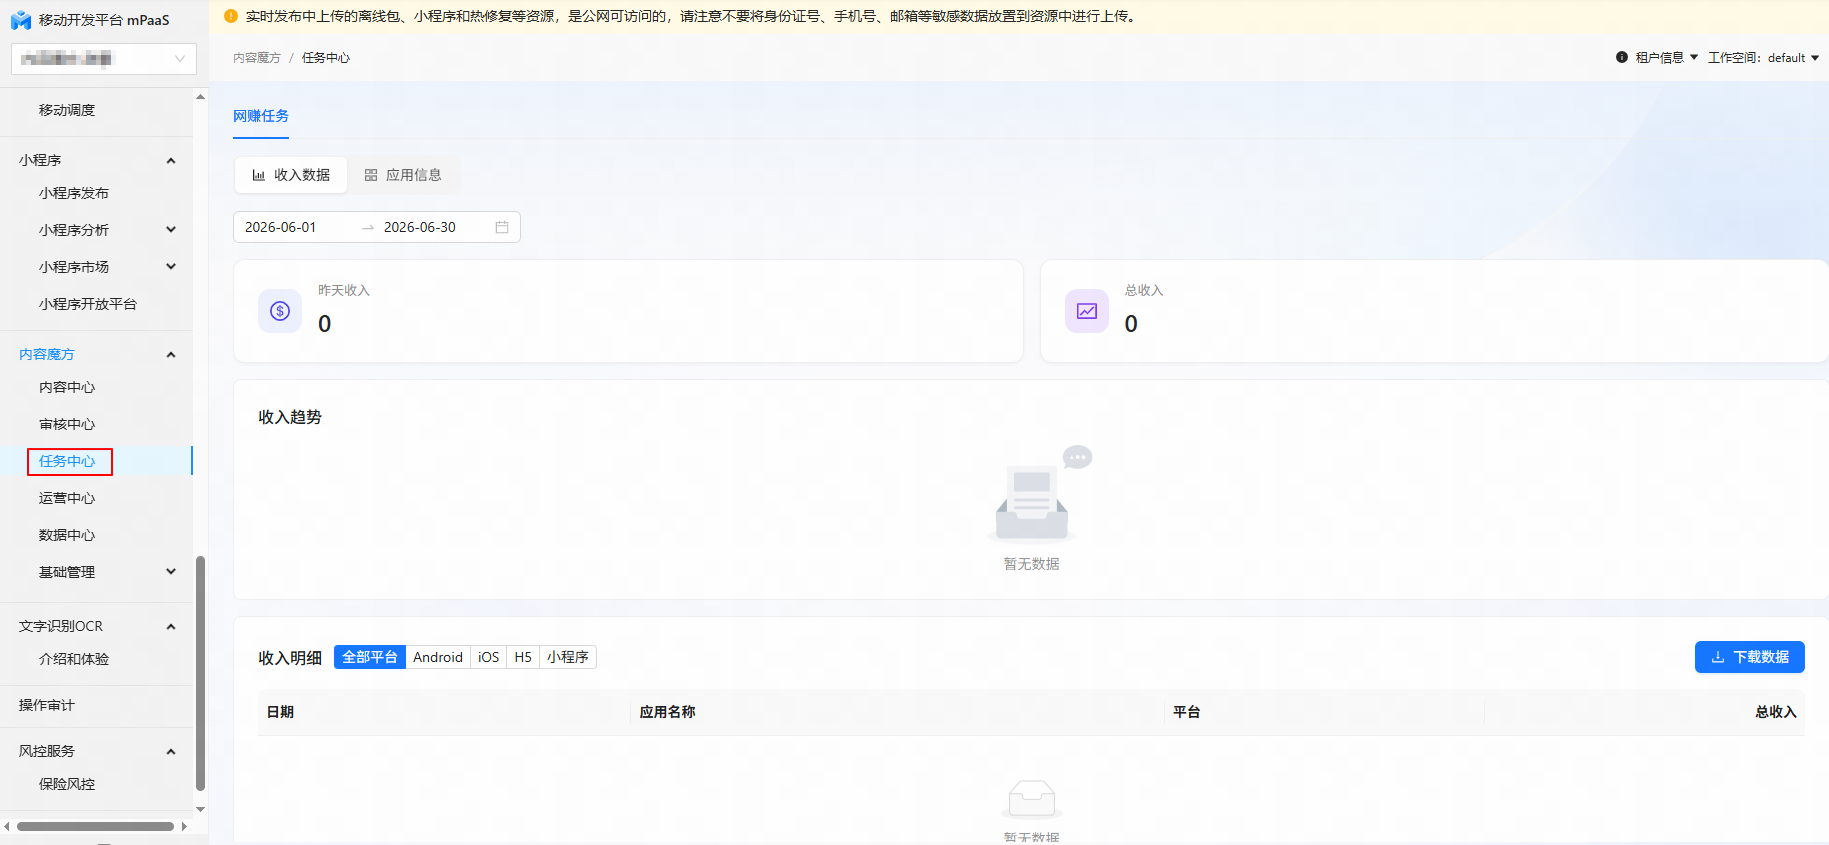Viewport: 1829px width, 845px height.
Task: Click the mPaaS logo icon
Action: [x=21, y=20]
